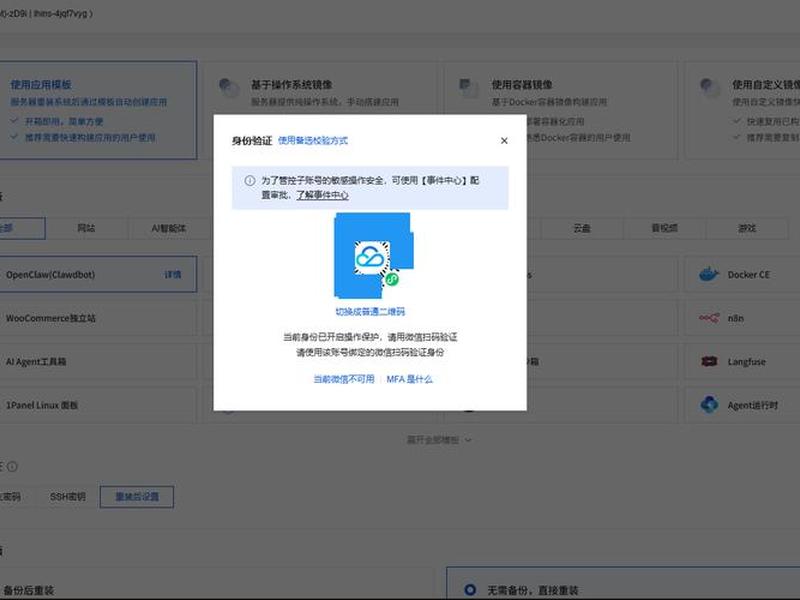The image size is (800, 600).
Task: Select the 基于操作系统镜像 card
Action: coord(322,110)
